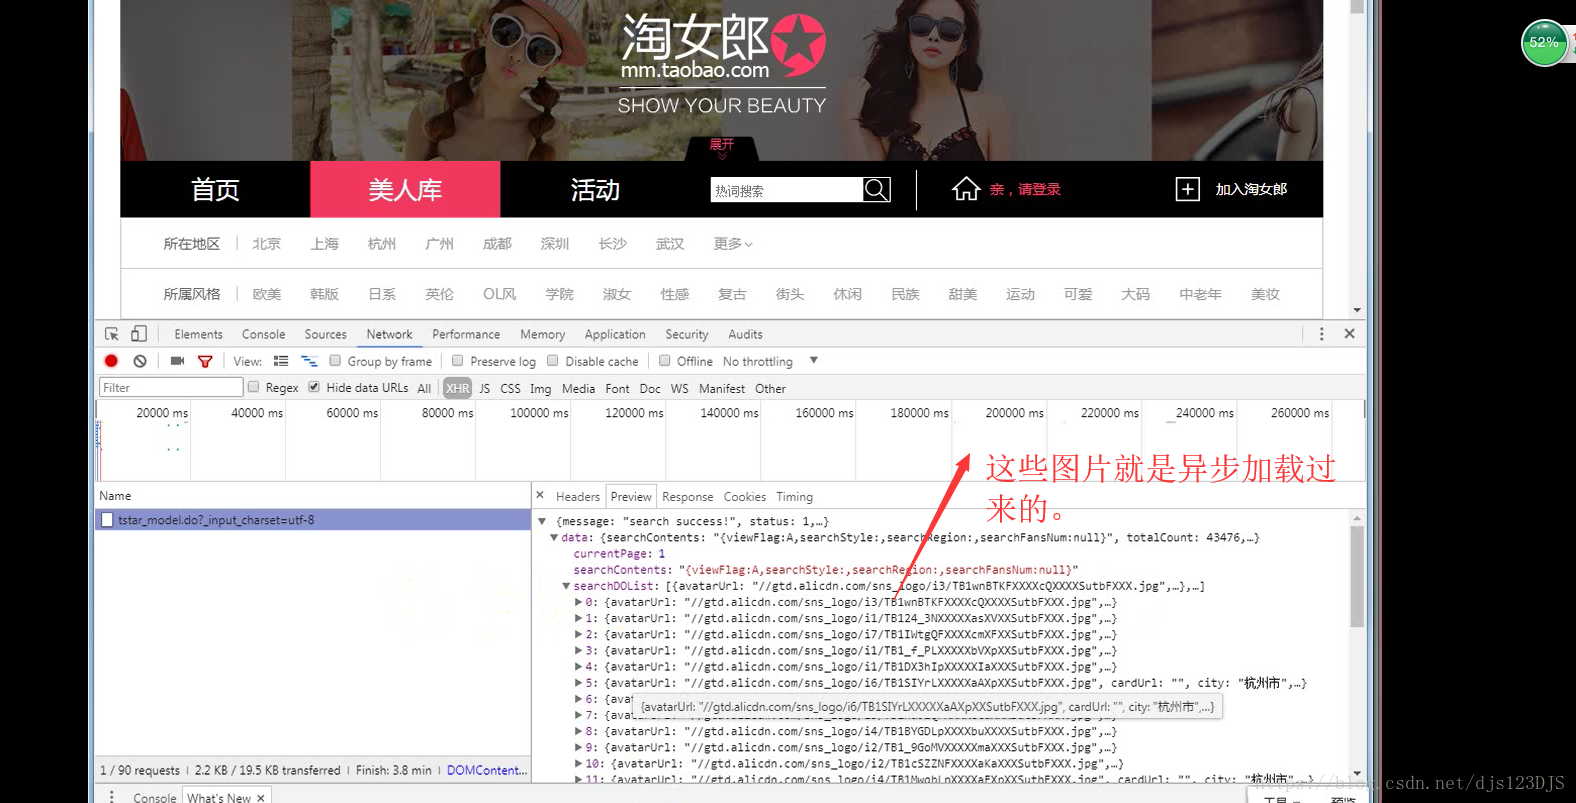Toggle the device toolbar icon
This screenshot has width=1576, height=803.
[139, 334]
